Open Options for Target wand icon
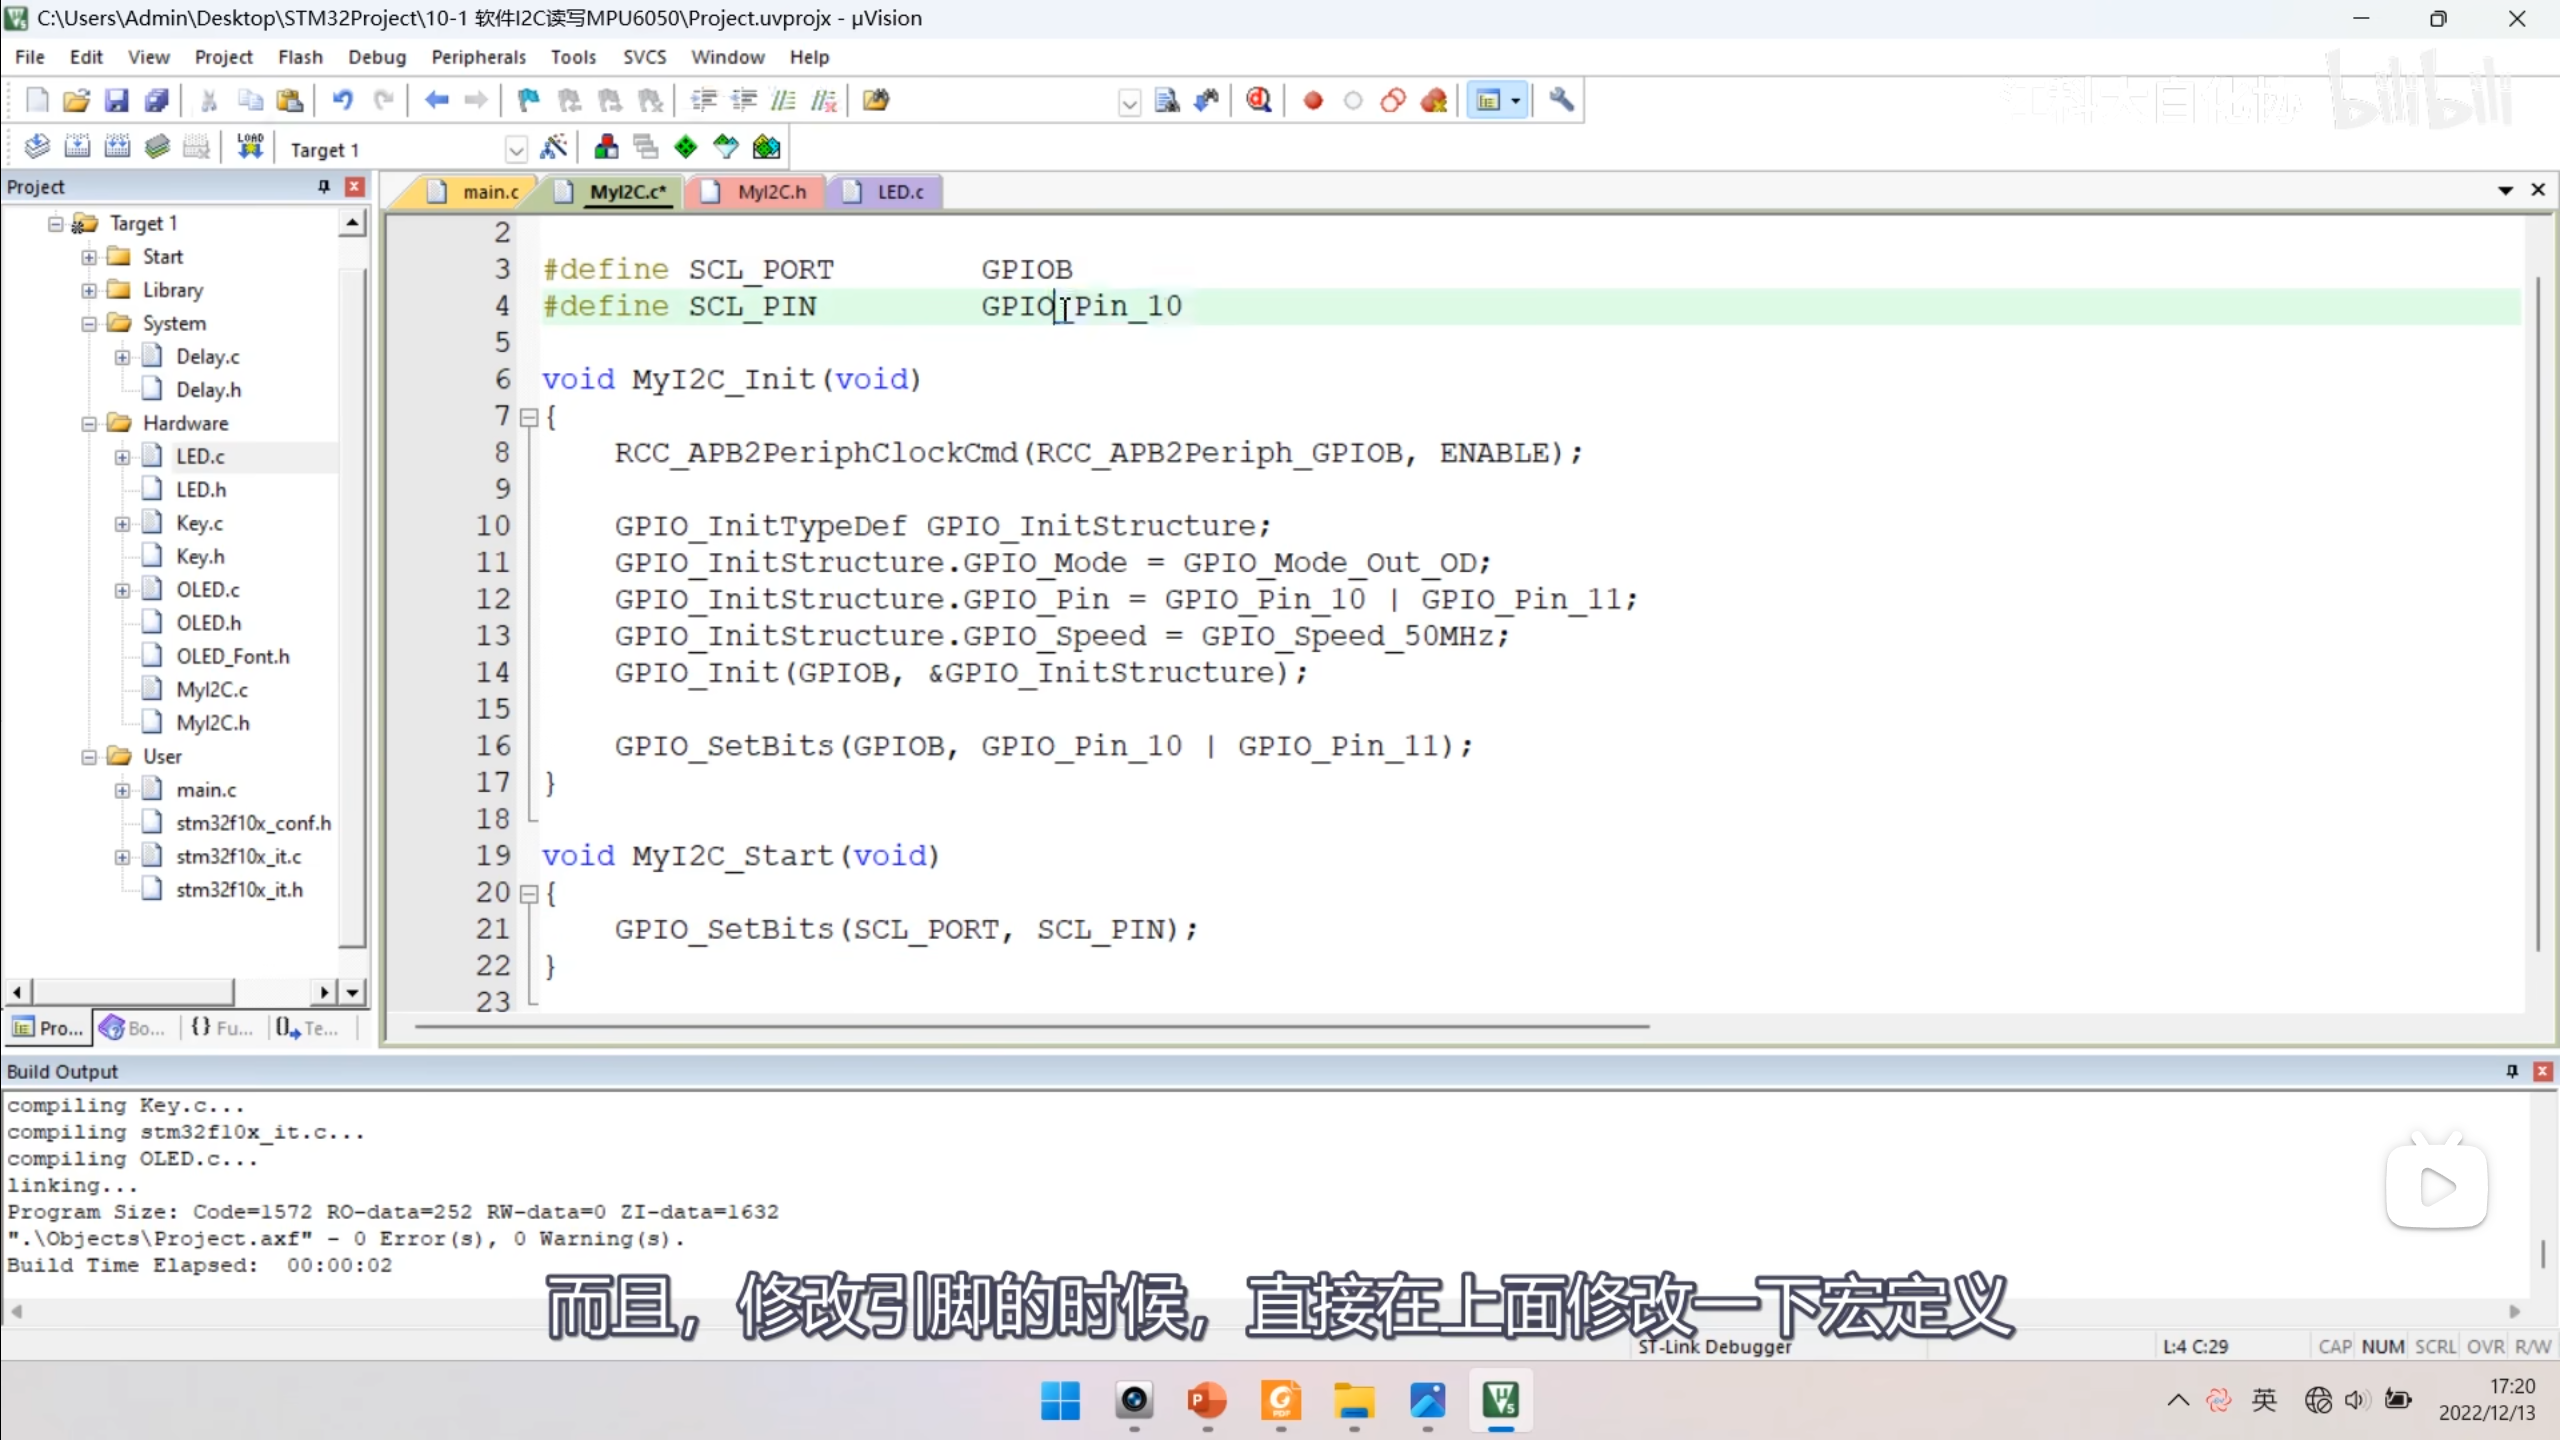The width and height of the screenshot is (2560, 1440). coord(553,148)
